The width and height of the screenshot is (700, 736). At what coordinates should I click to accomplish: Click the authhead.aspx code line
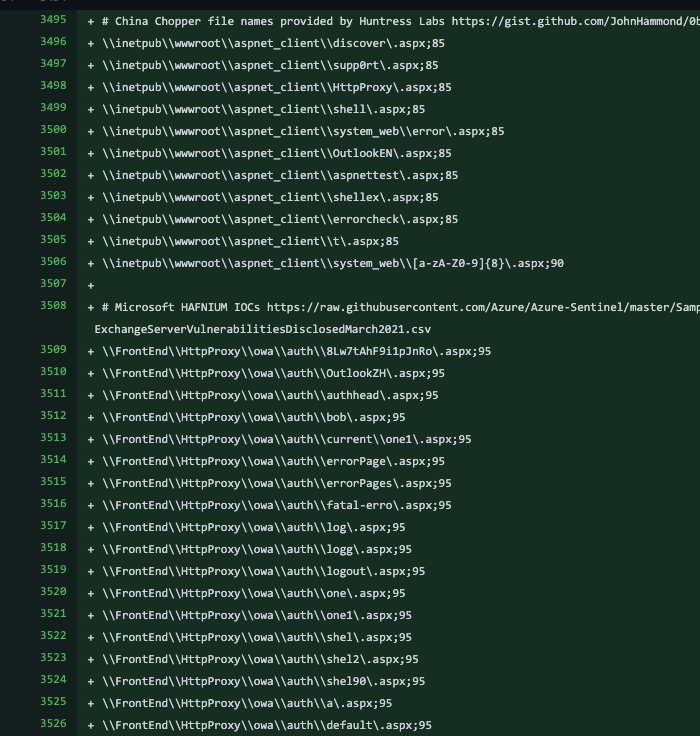270,394
